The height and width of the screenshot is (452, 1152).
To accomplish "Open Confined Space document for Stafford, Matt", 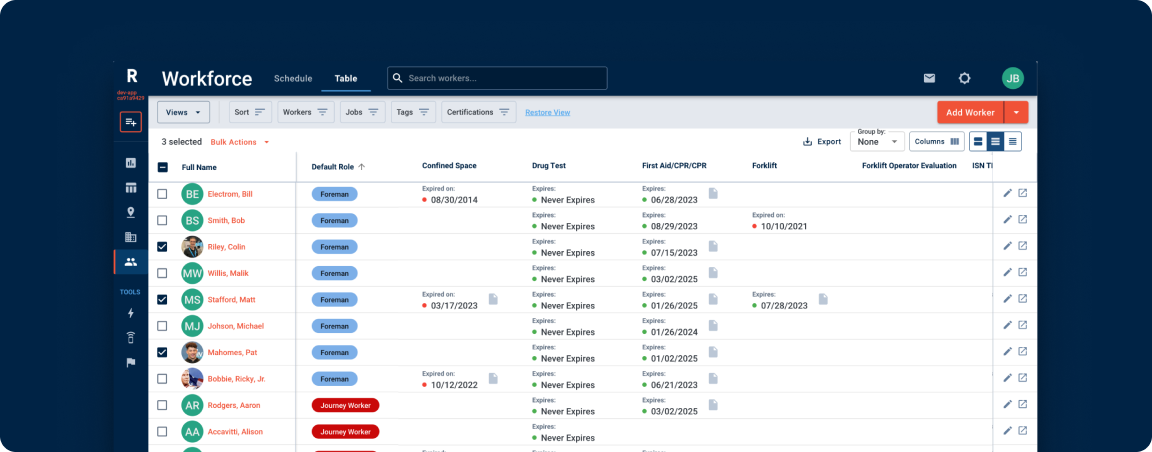I will (x=493, y=299).
